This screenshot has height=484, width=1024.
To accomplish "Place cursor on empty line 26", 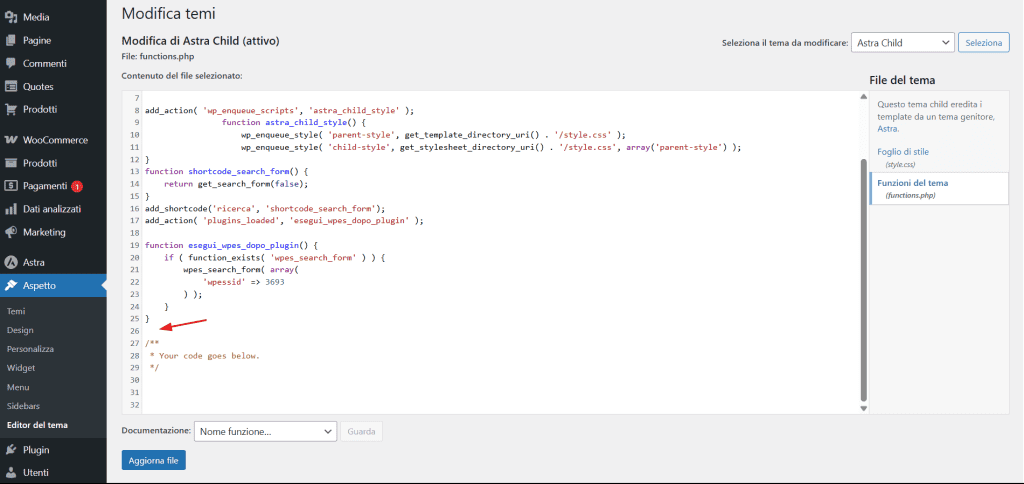I will [x=500, y=331].
